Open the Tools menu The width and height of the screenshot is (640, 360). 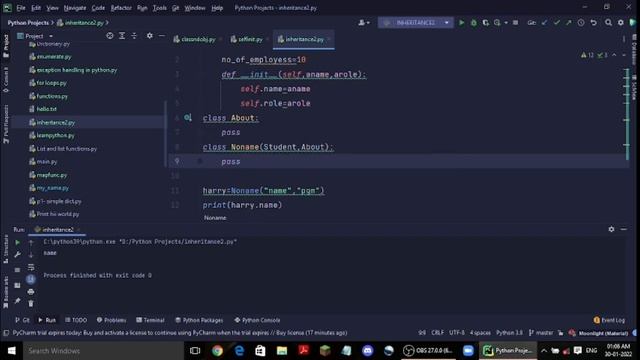pyautogui.click(x=160, y=8)
